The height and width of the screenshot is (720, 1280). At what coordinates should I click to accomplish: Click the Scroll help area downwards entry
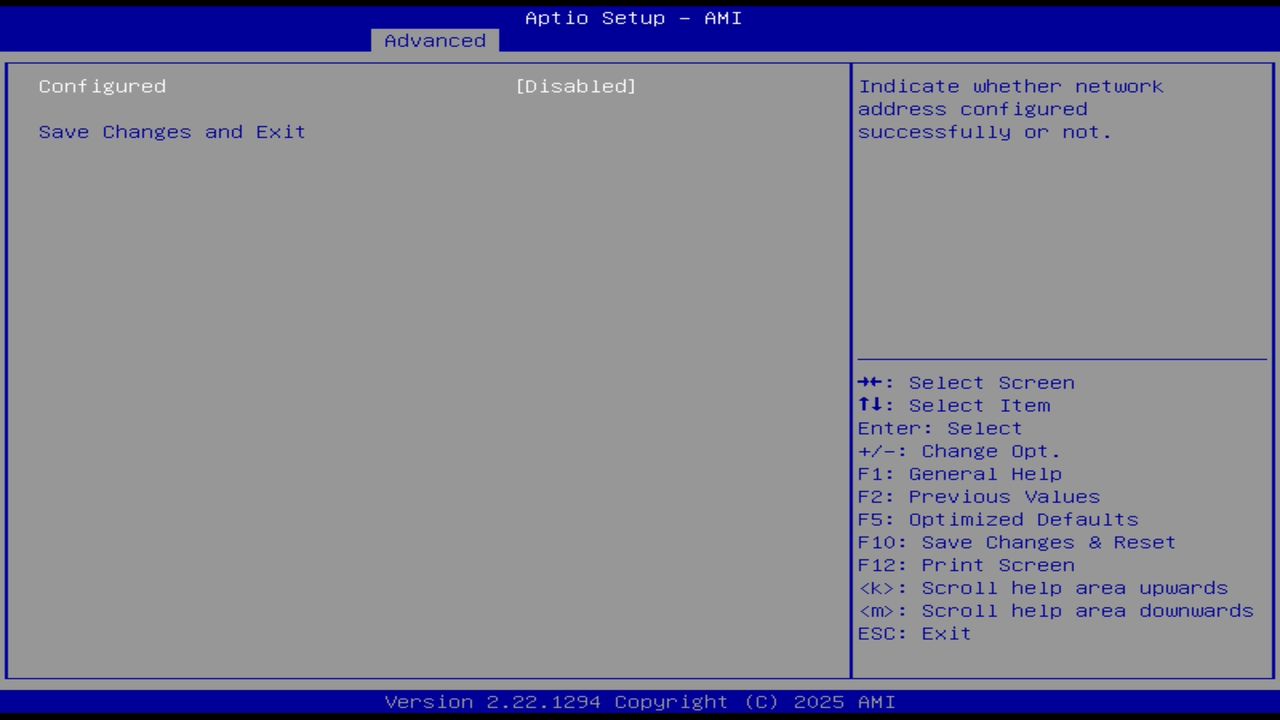(1055, 610)
